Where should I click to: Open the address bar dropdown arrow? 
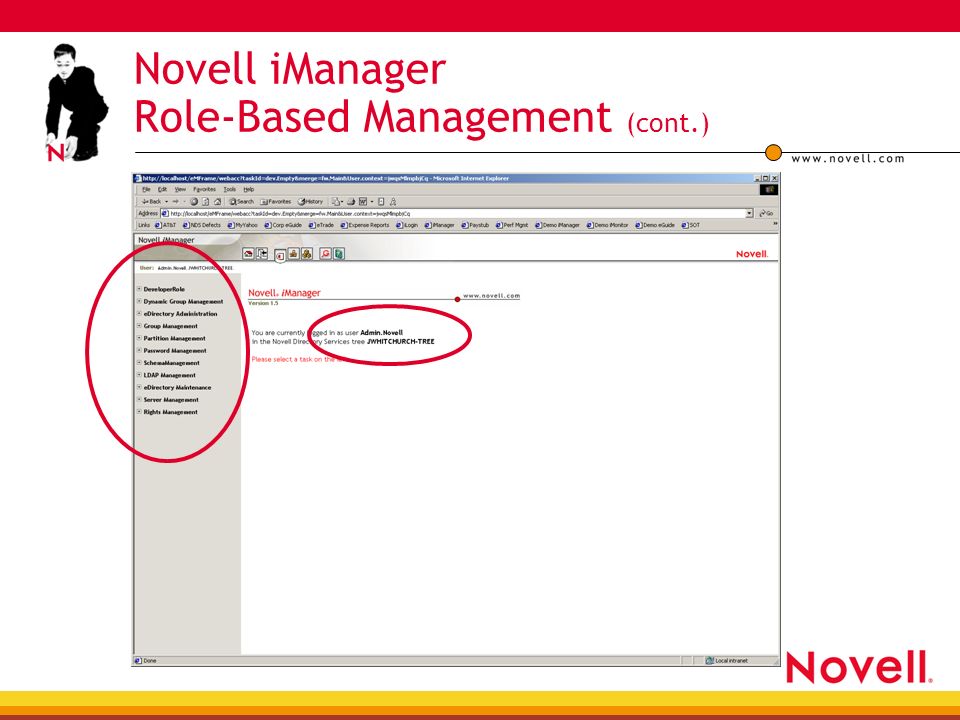coord(749,214)
